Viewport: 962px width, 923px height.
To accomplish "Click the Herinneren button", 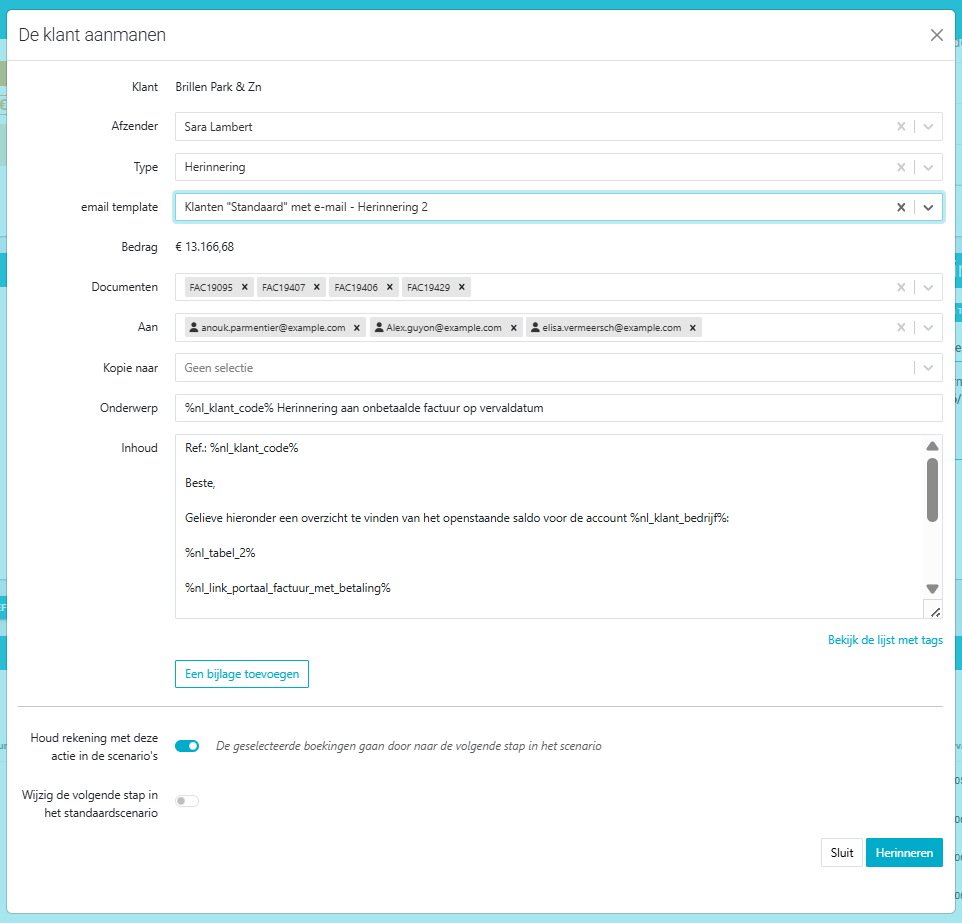I will 903,853.
